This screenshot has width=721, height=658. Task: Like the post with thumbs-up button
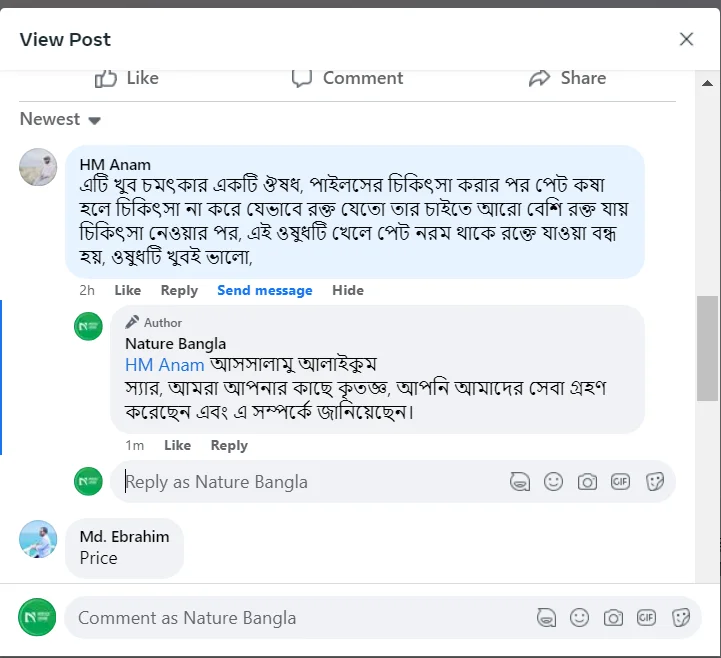[127, 78]
